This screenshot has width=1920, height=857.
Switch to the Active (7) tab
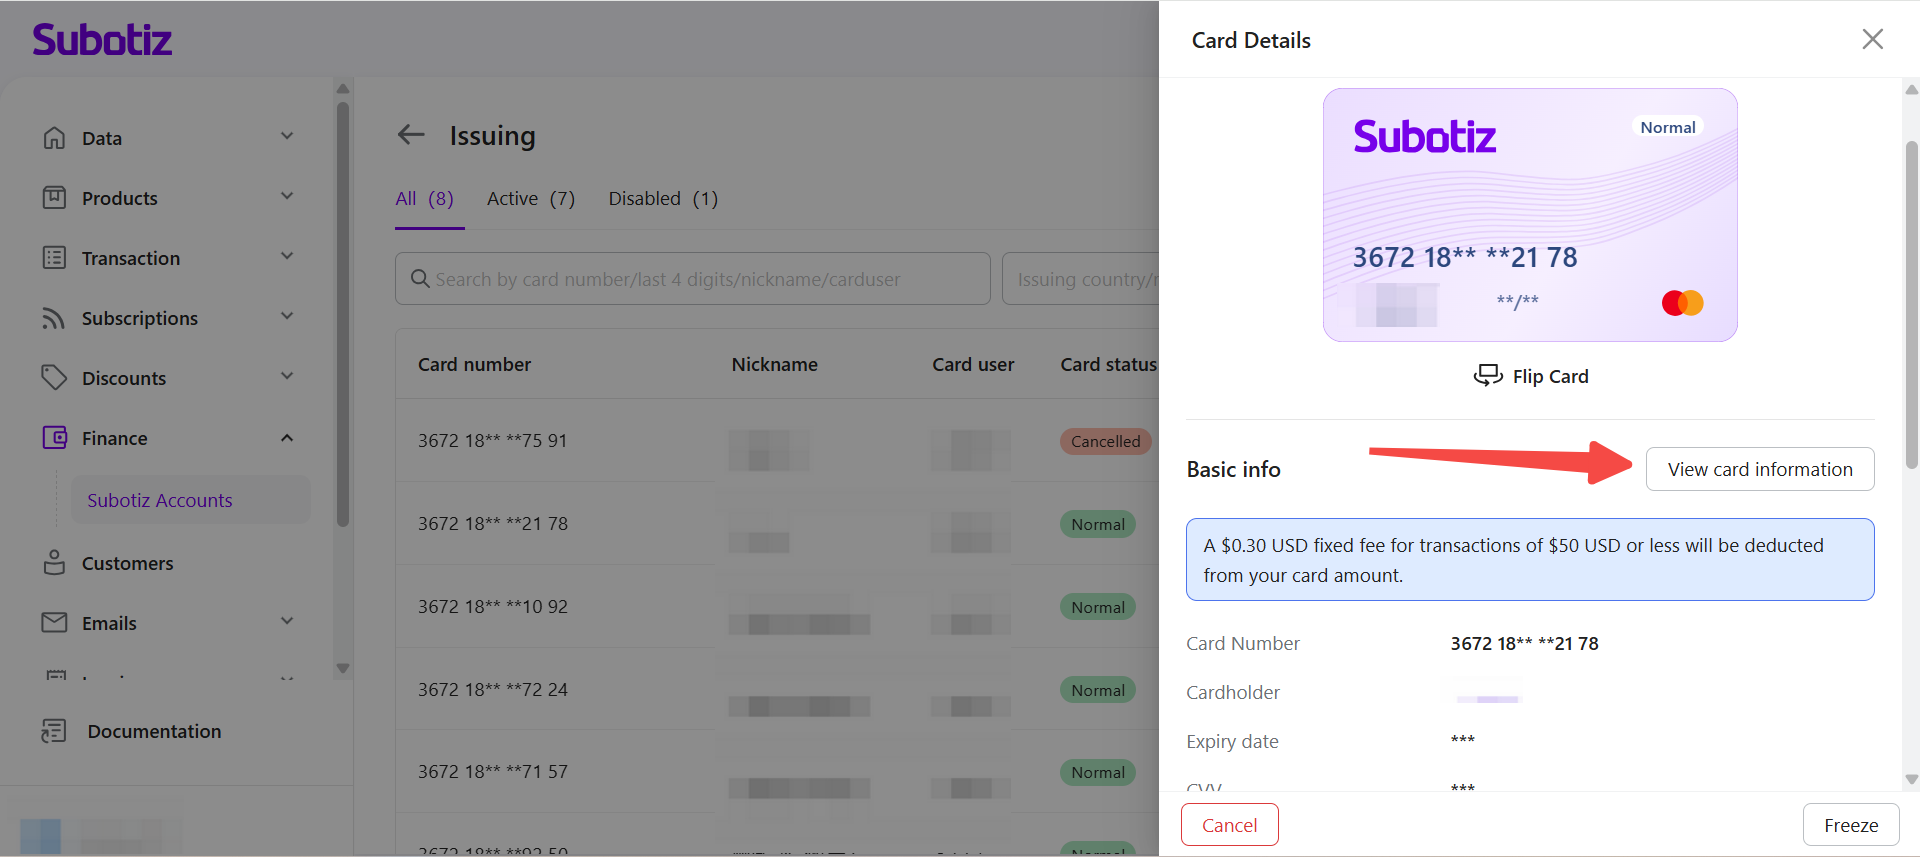pyautogui.click(x=531, y=199)
